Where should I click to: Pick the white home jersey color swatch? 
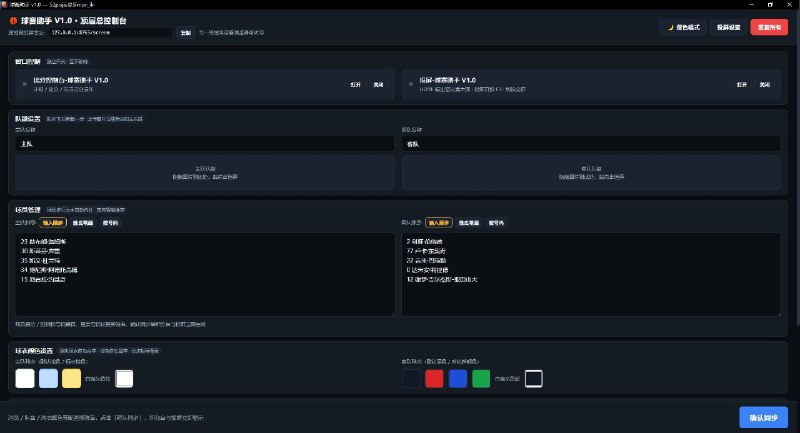click(x=25, y=378)
